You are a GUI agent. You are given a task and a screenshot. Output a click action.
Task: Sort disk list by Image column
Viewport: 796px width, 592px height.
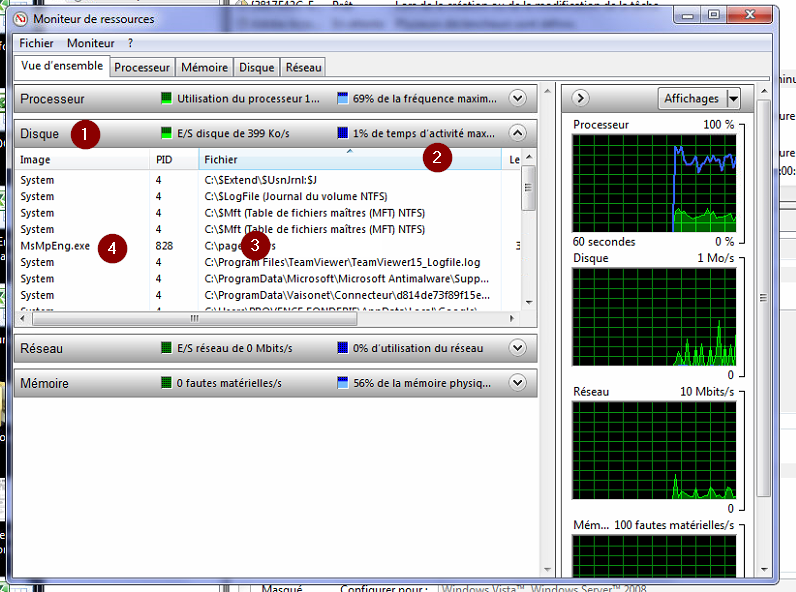click(x=82, y=159)
